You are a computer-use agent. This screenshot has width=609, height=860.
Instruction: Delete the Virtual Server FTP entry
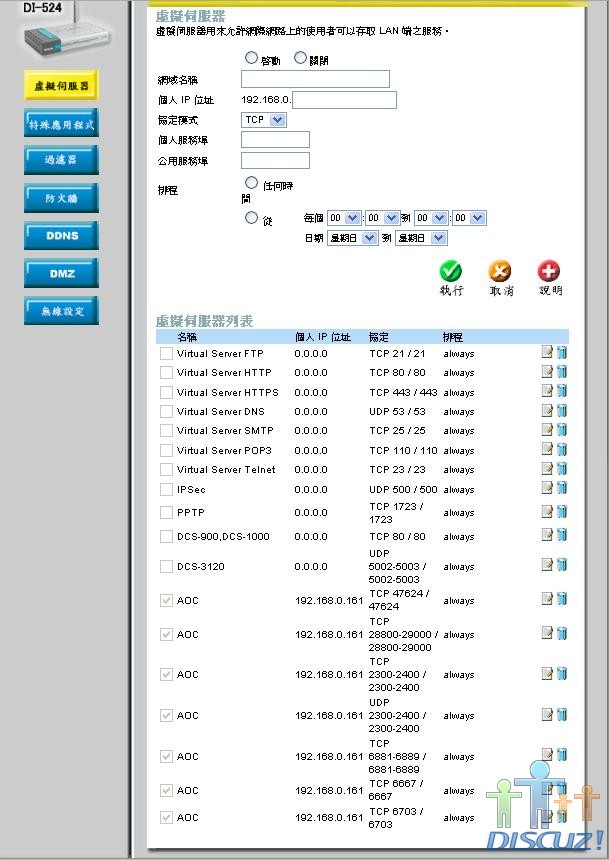(562, 352)
